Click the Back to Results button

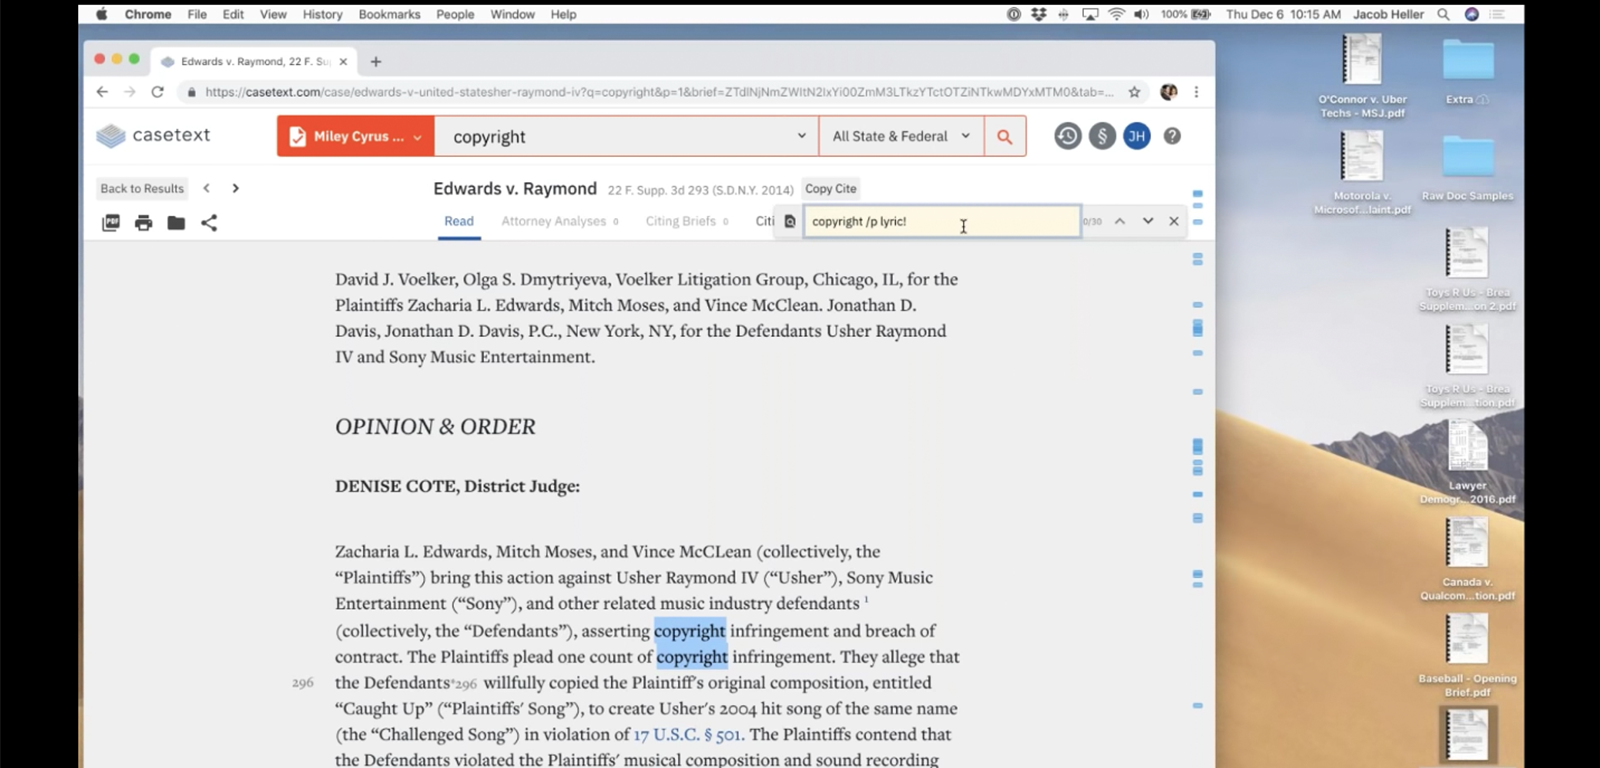pyautogui.click(x=142, y=188)
